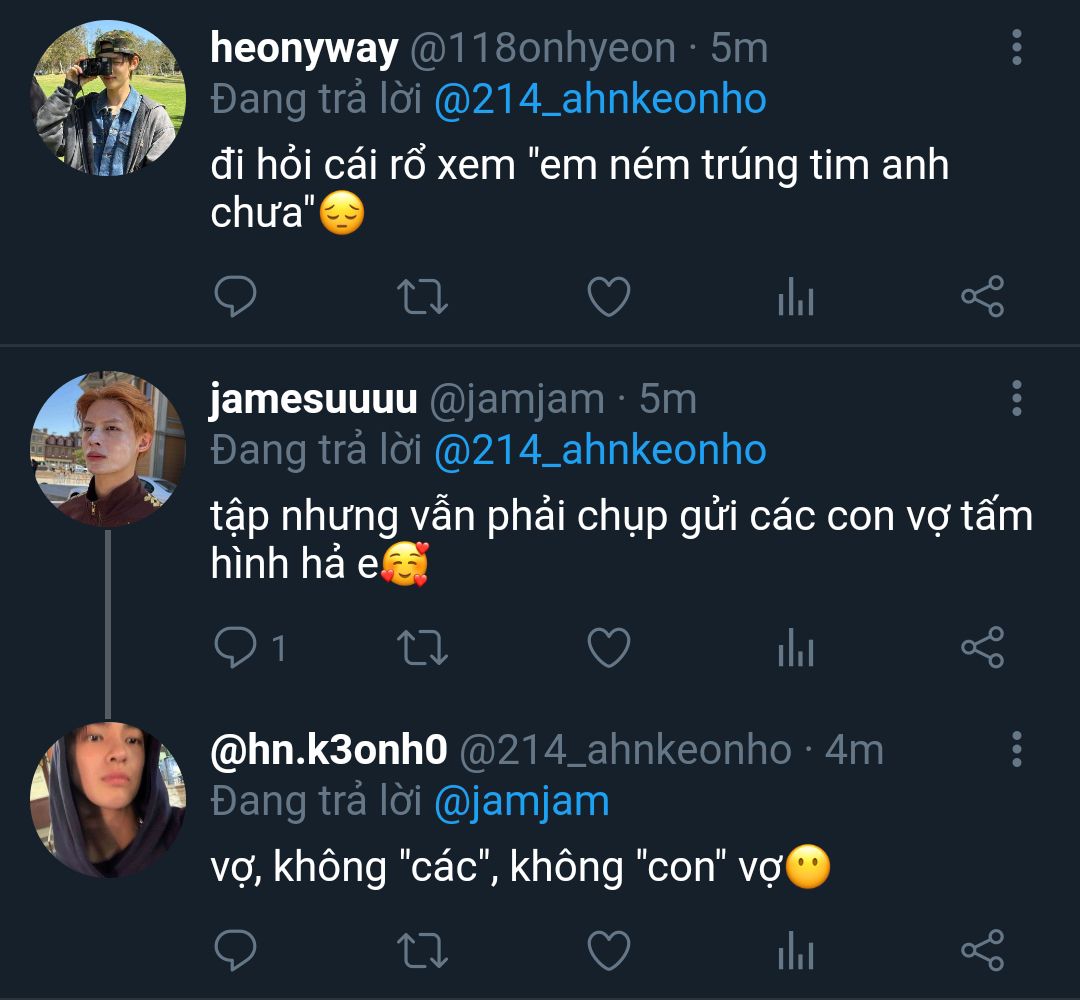Image resolution: width=1080 pixels, height=1000 pixels.
Task: Share jamesuuuu's tweet
Action: pyautogui.click(x=982, y=649)
